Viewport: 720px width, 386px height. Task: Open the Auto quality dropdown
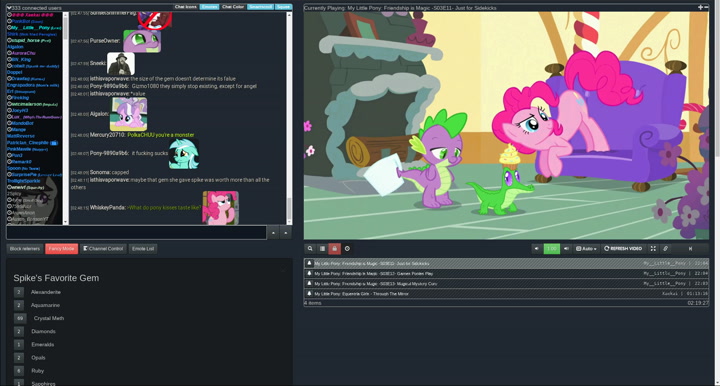pos(586,248)
